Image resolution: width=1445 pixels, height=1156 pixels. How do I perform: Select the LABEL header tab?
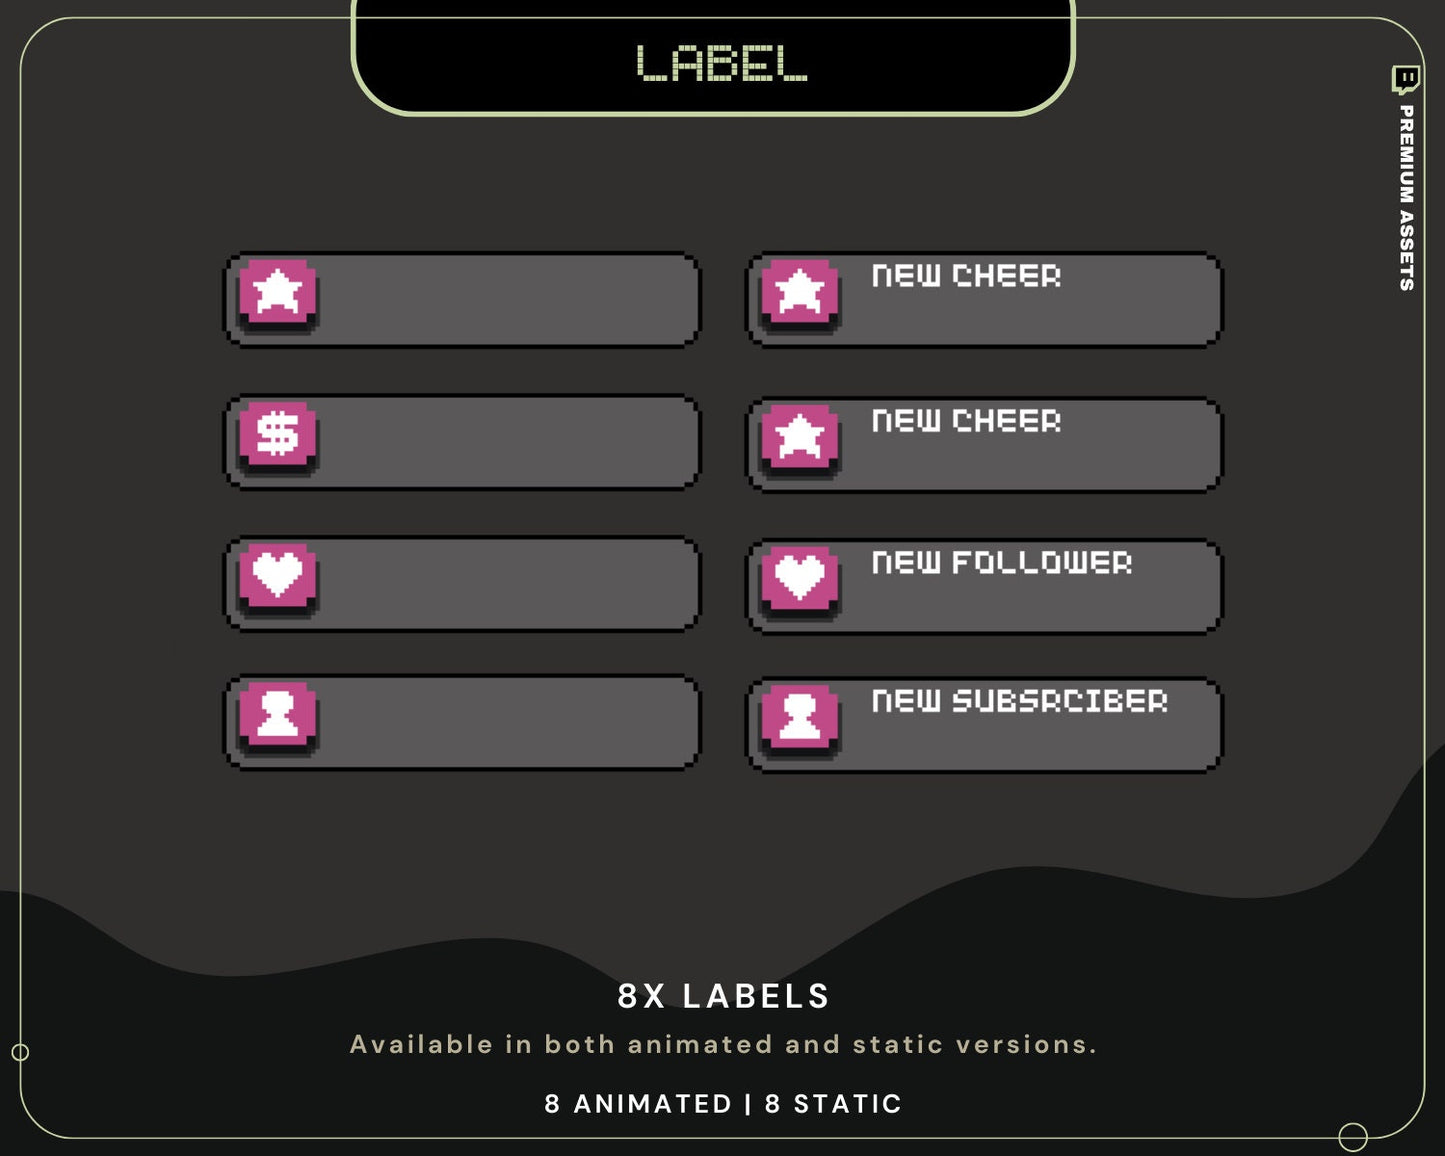click(x=721, y=63)
